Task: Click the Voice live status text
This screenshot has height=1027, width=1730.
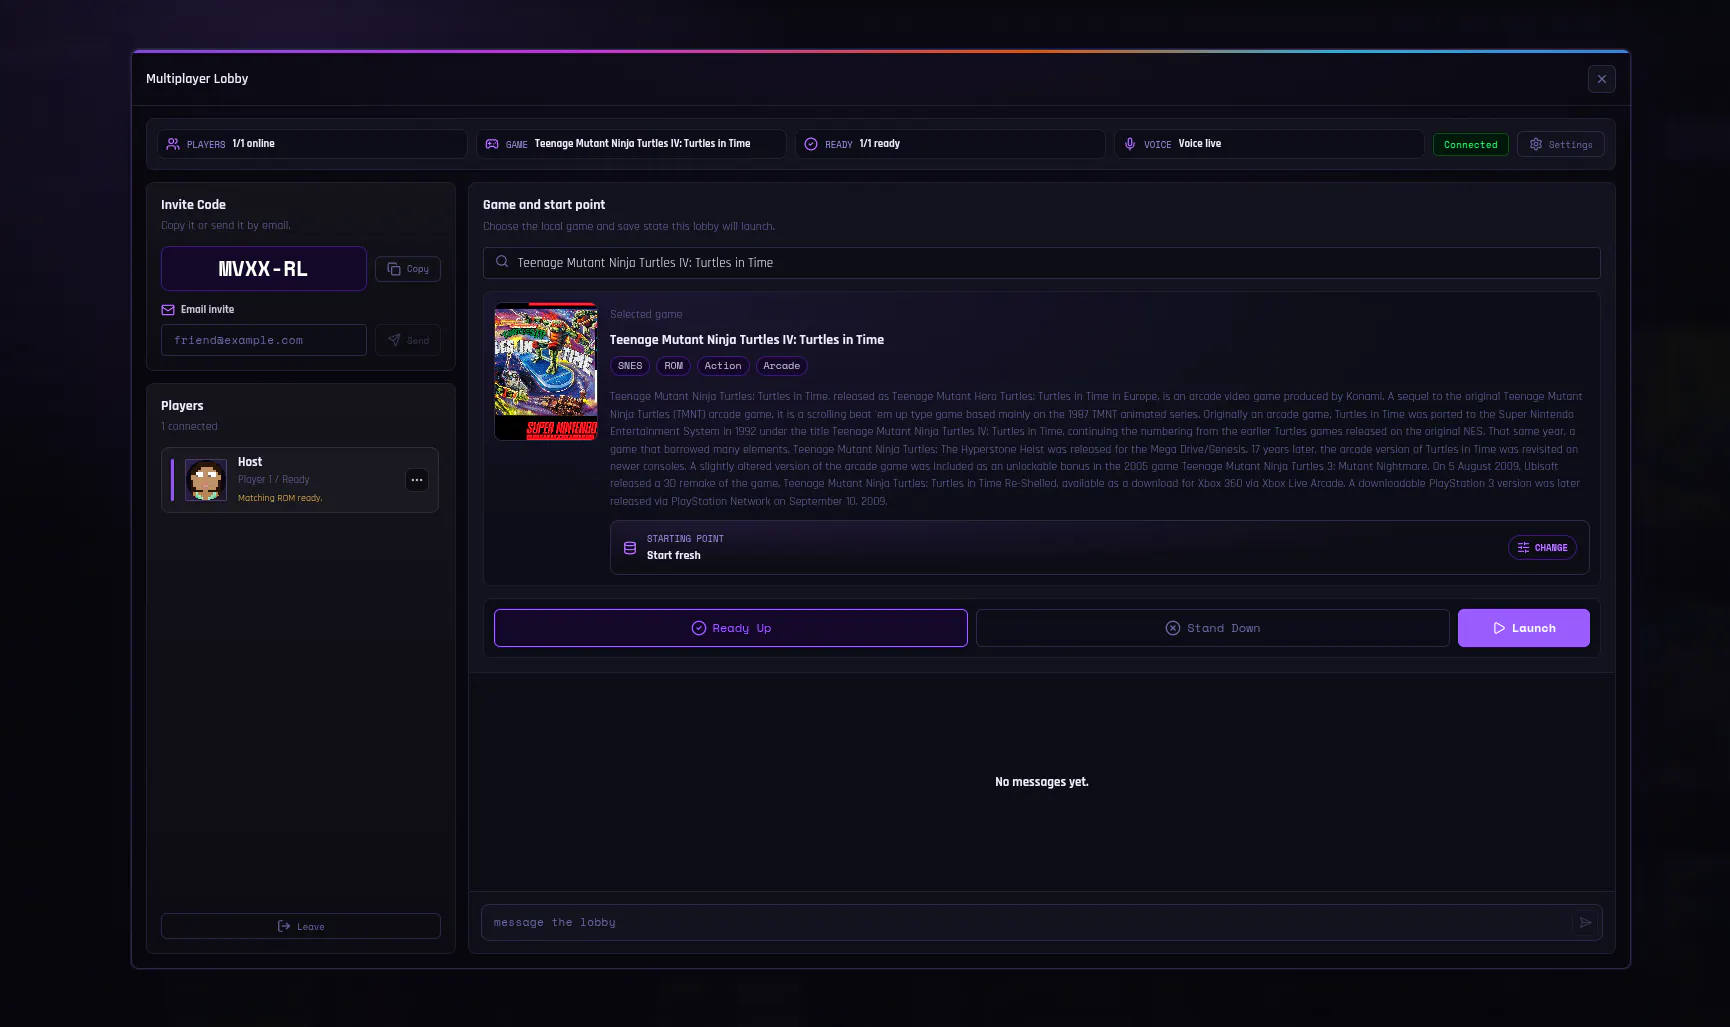Action: [x=1200, y=144]
